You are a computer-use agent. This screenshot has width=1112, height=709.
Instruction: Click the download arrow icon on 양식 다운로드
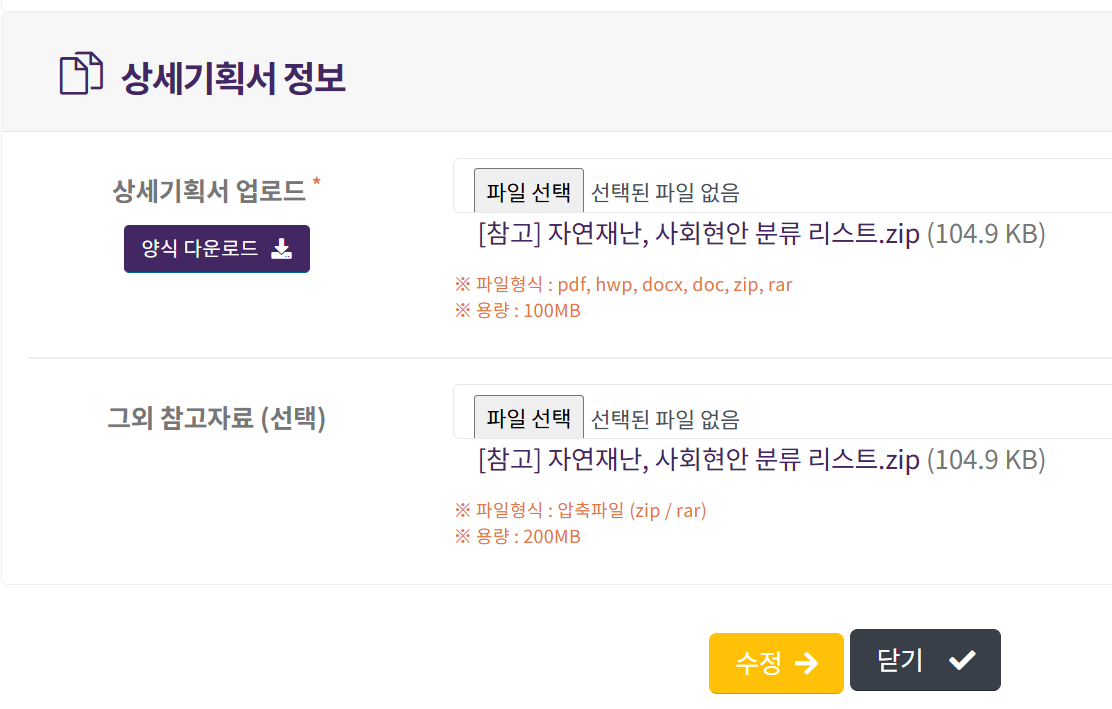(x=282, y=249)
